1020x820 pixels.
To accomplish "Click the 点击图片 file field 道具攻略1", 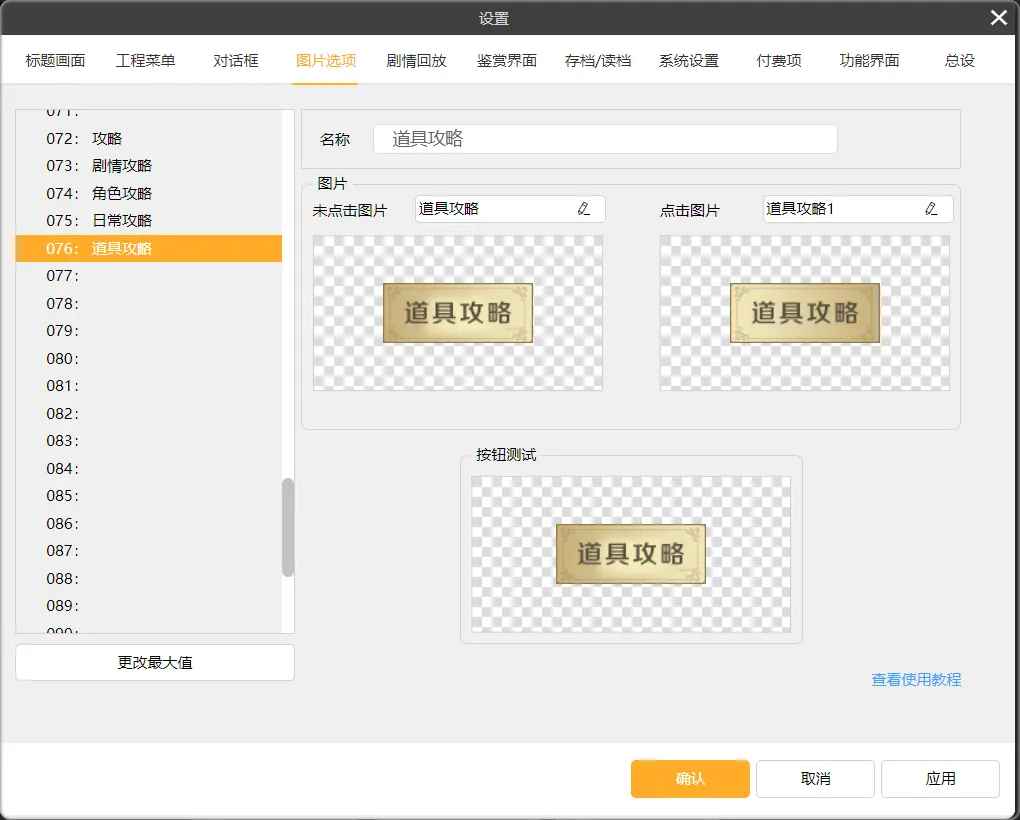I will pyautogui.click(x=858, y=209).
